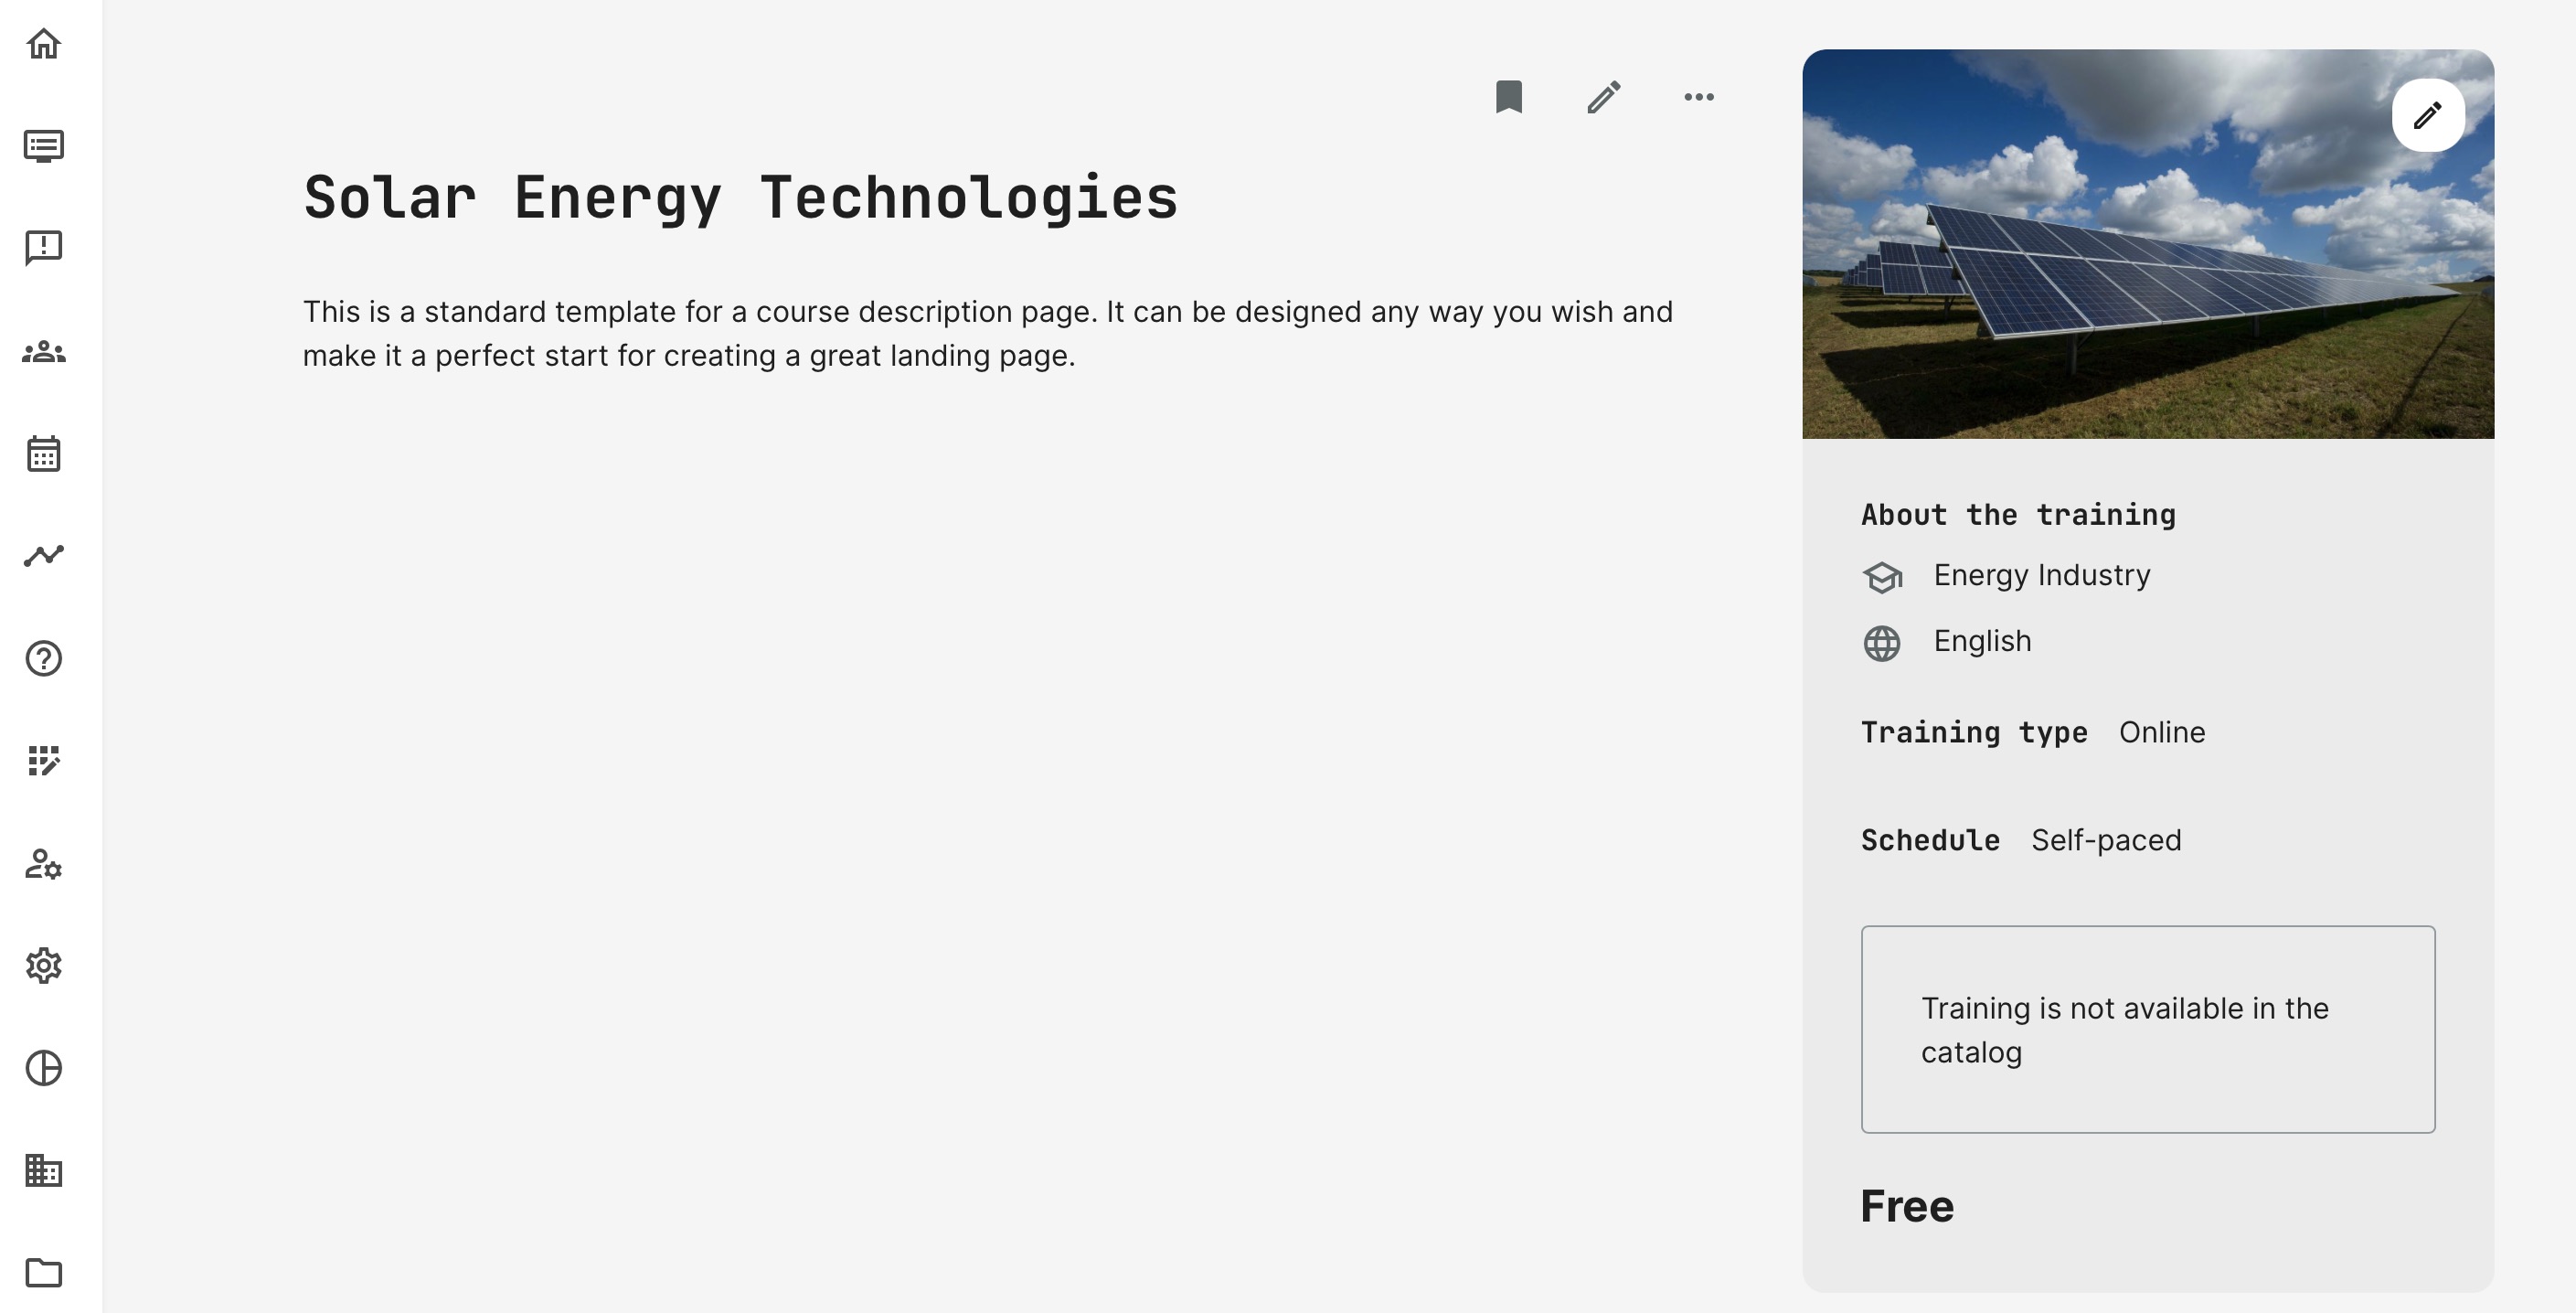This screenshot has height=1313, width=2576.
Task: Edit the solar panel cover image
Action: click(2427, 115)
